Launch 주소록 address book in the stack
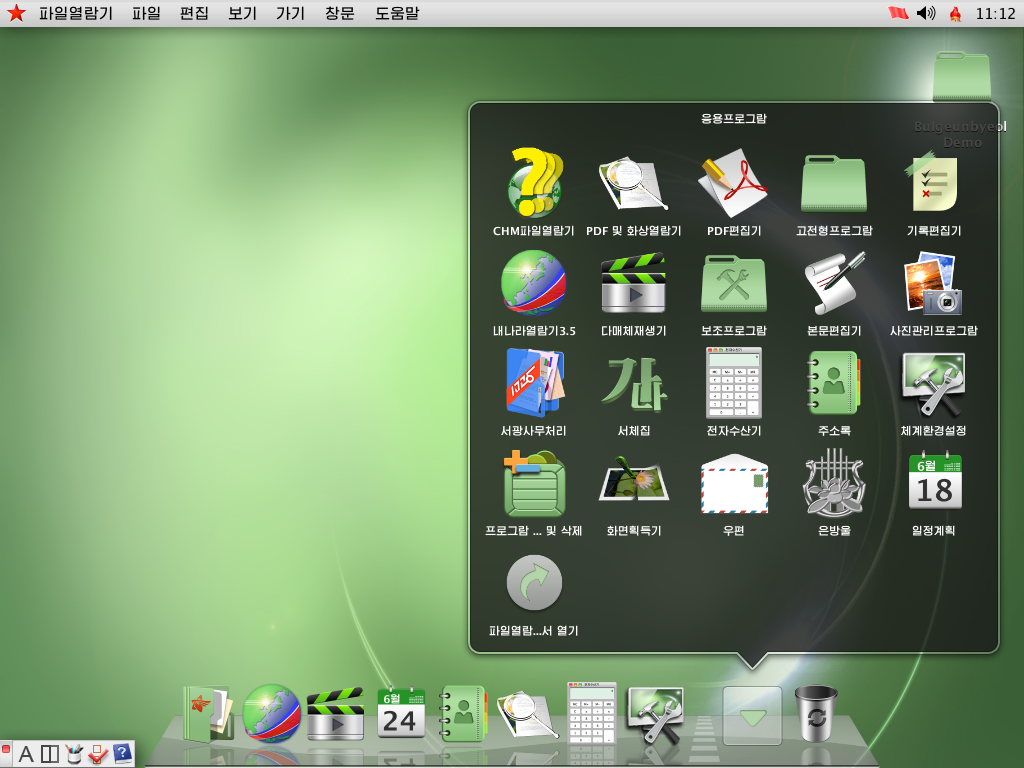 click(834, 383)
